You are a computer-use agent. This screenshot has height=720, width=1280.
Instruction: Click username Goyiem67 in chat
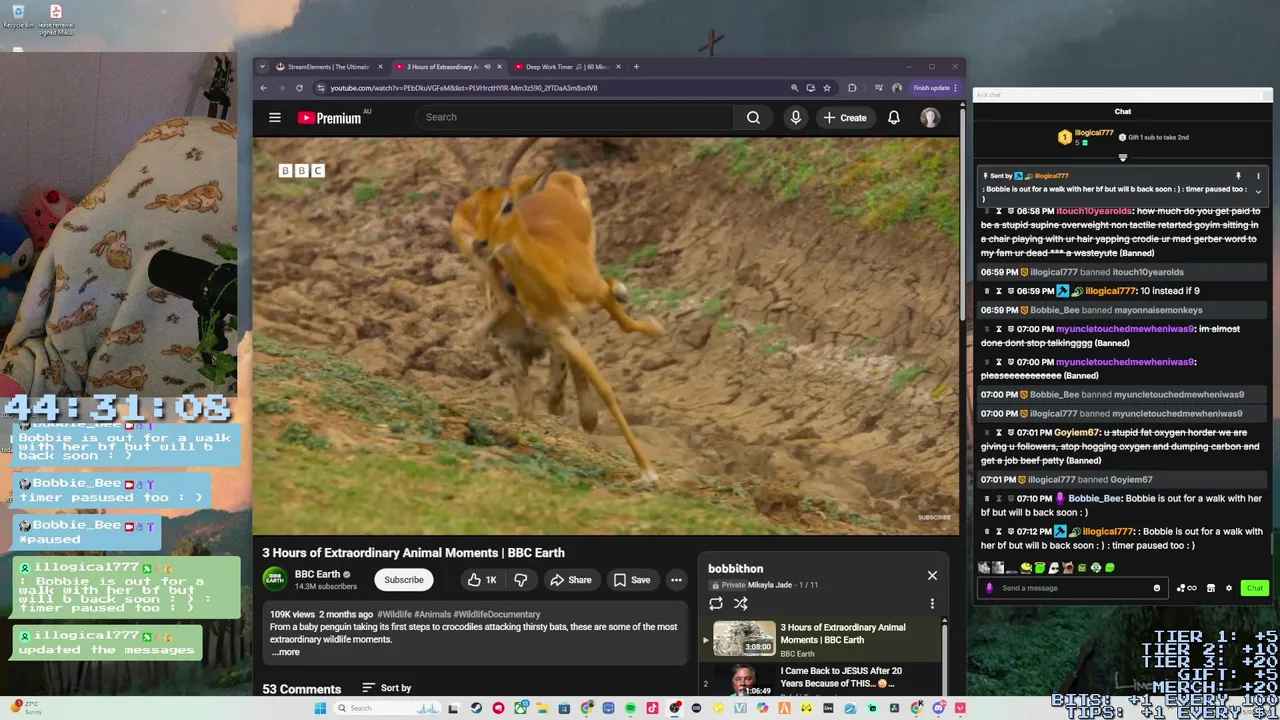(1076, 433)
